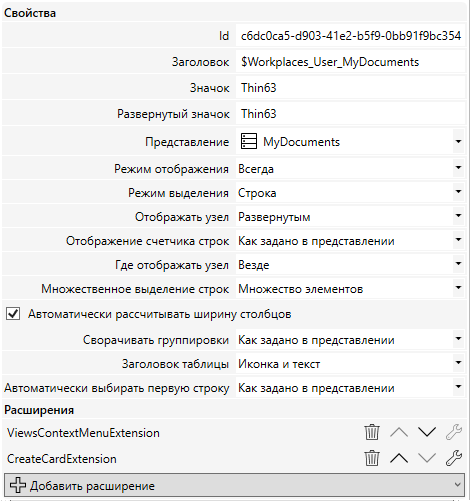This screenshot has height=501, width=471.
Task: Click the plus icon for adding extension
Action: pyautogui.click(x=18, y=485)
